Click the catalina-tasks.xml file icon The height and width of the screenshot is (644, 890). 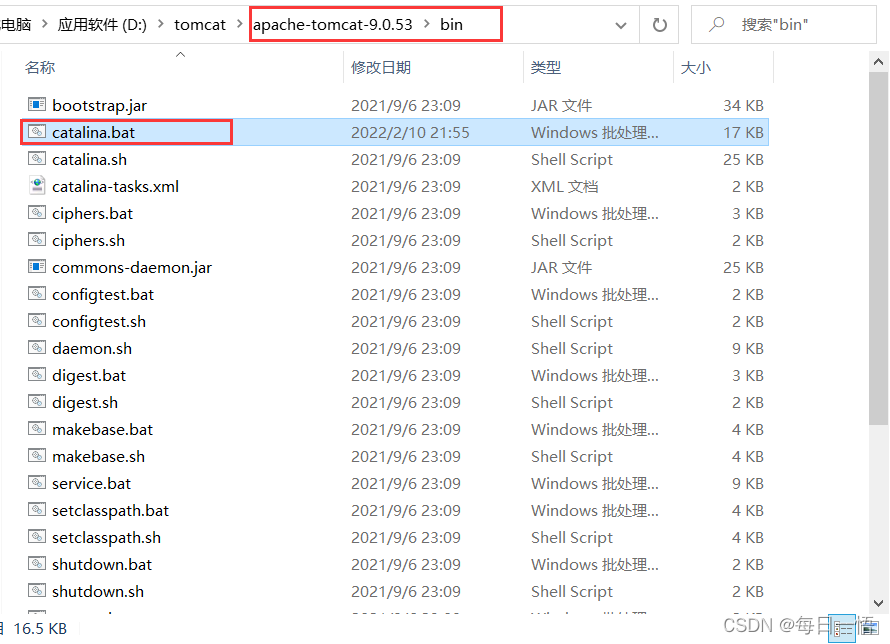(37, 186)
